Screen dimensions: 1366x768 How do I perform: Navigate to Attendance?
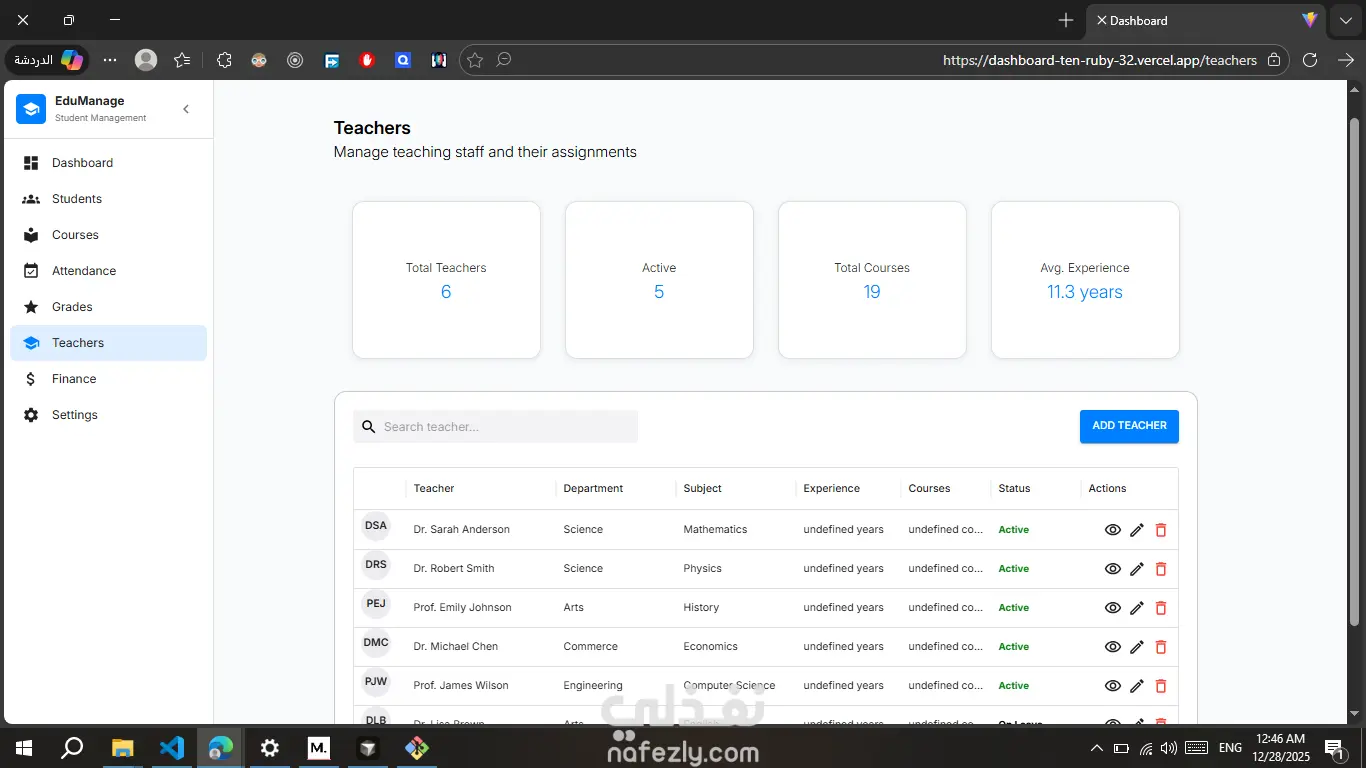(x=108, y=271)
